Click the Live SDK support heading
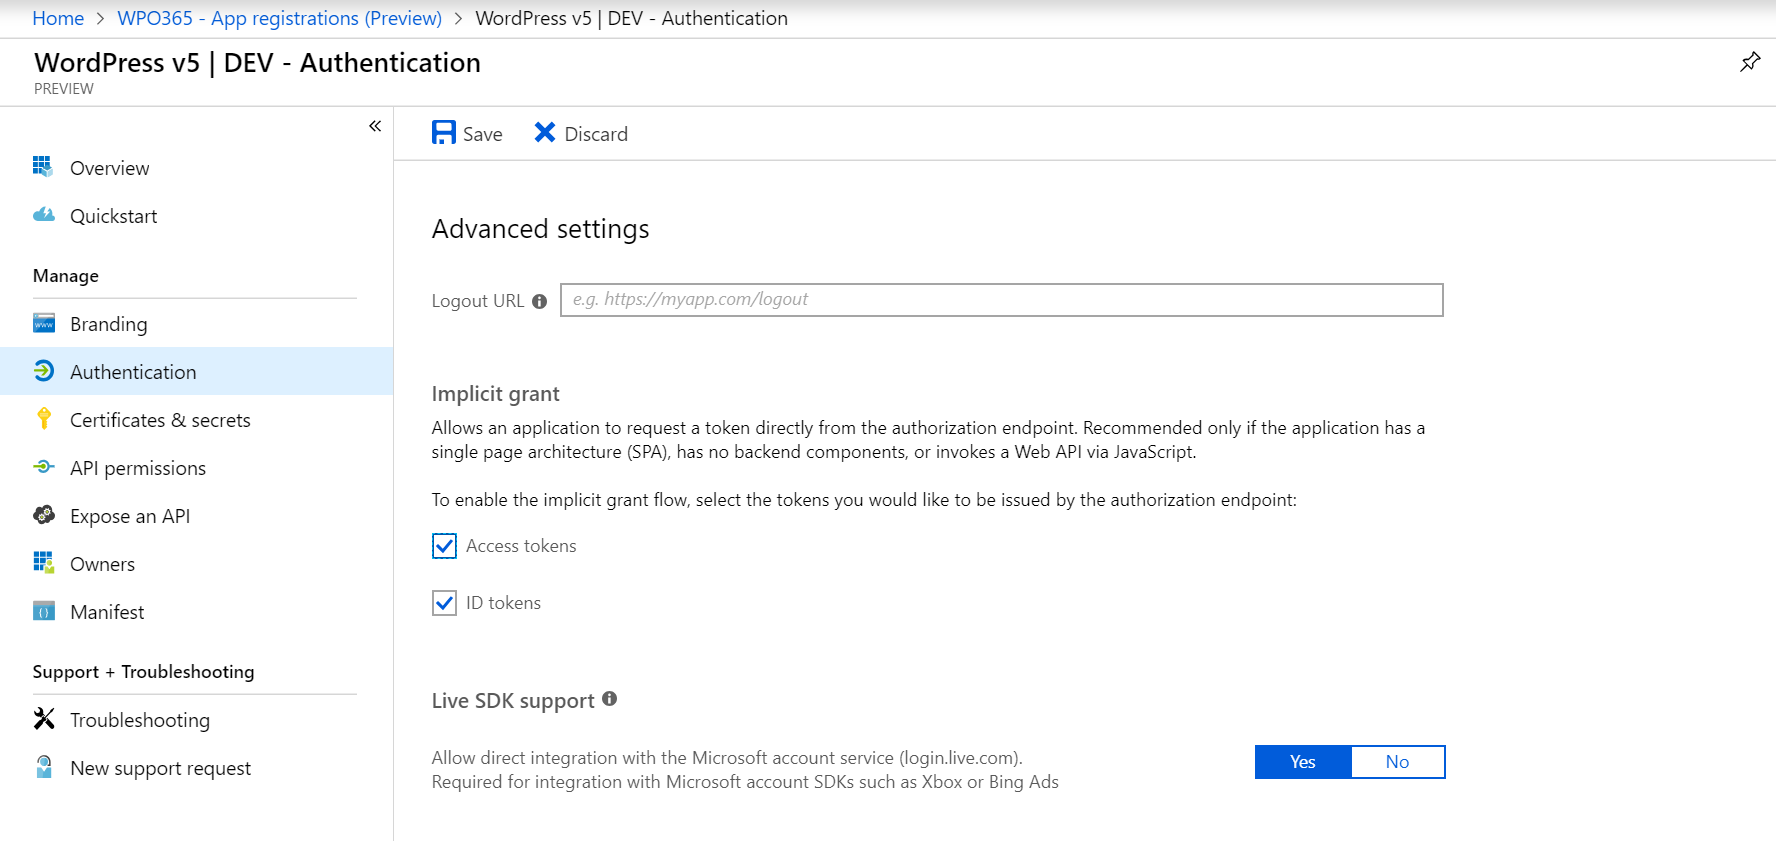Viewport: 1776px width, 841px height. coord(513,701)
